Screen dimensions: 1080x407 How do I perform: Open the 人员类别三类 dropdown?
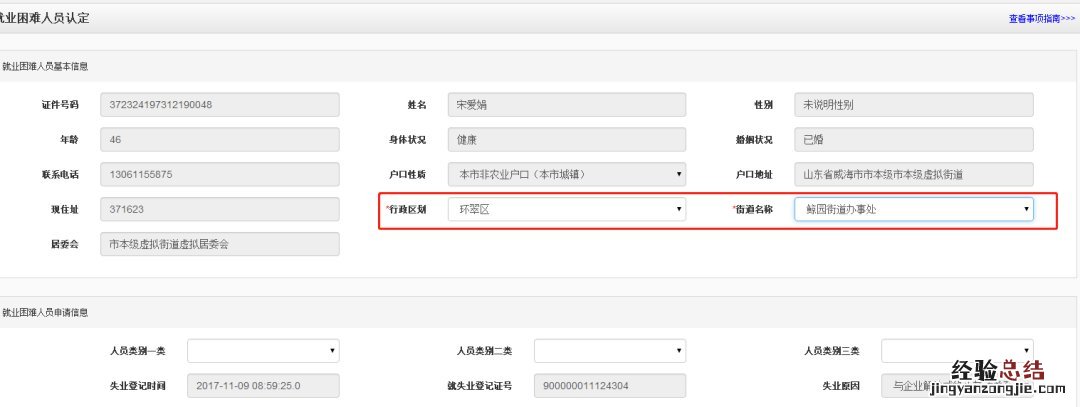pyautogui.click(x=957, y=351)
